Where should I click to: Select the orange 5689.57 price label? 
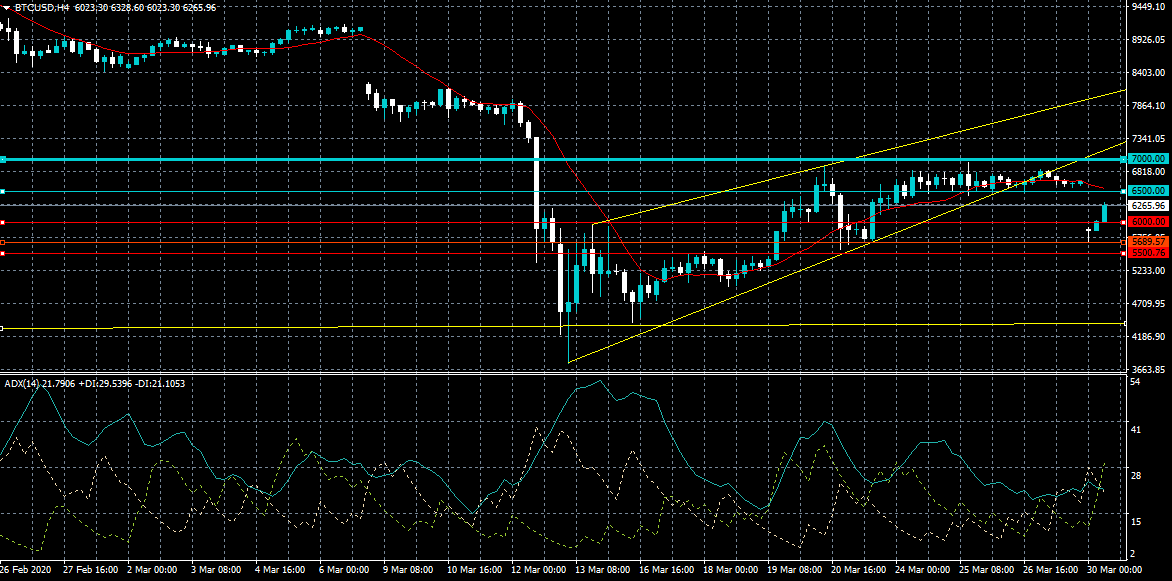coord(1148,242)
